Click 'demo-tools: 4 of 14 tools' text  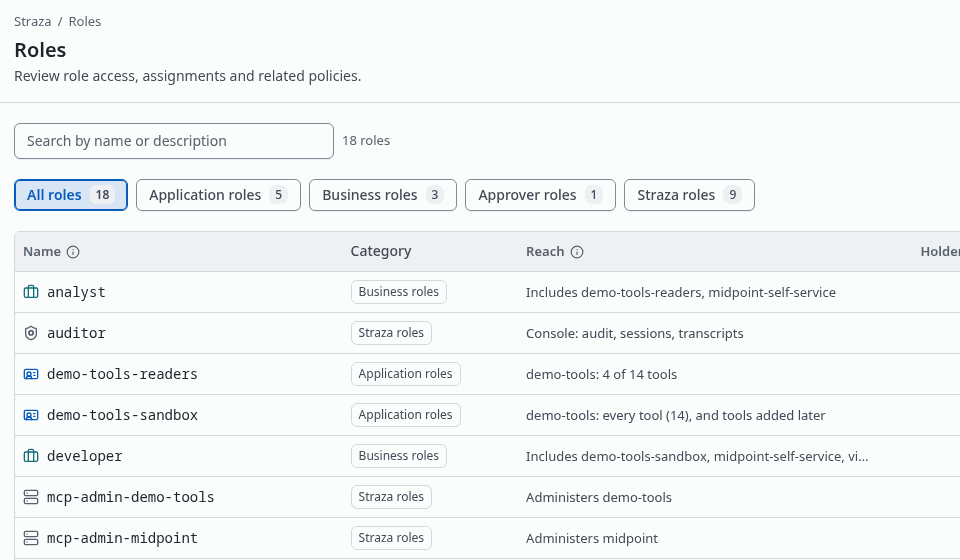[601, 375]
